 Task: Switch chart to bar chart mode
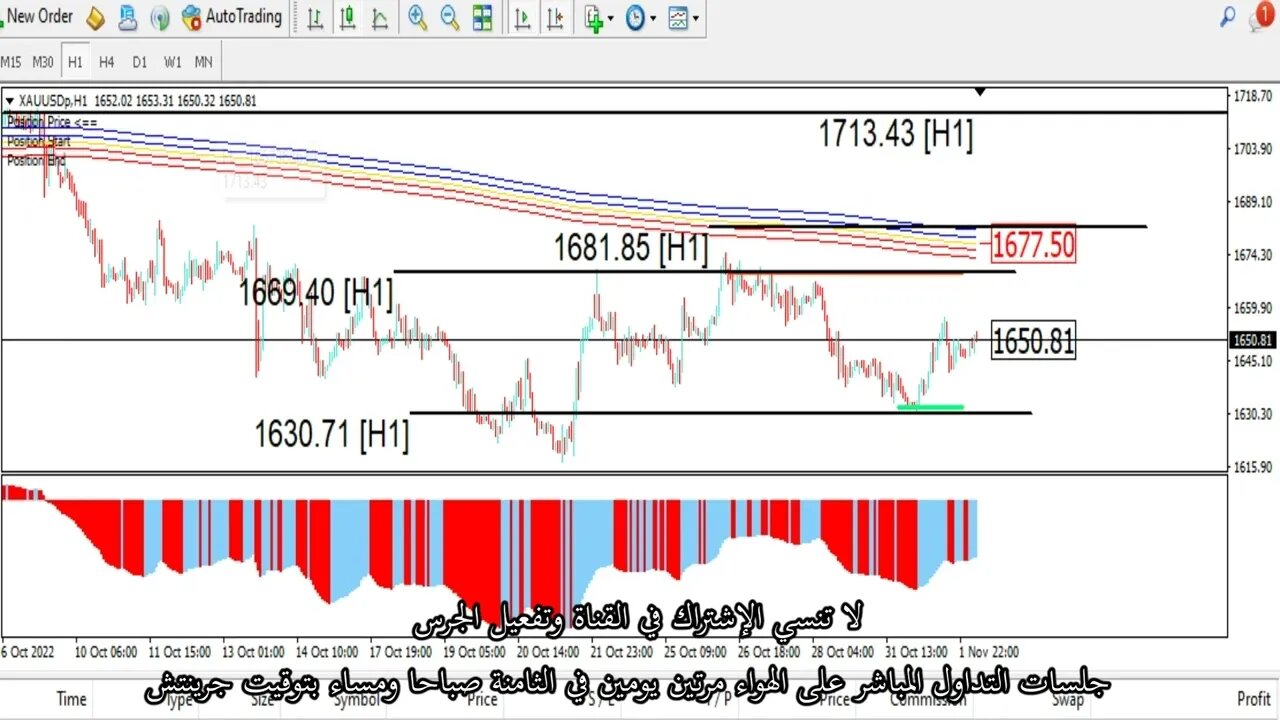pos(315,18)
